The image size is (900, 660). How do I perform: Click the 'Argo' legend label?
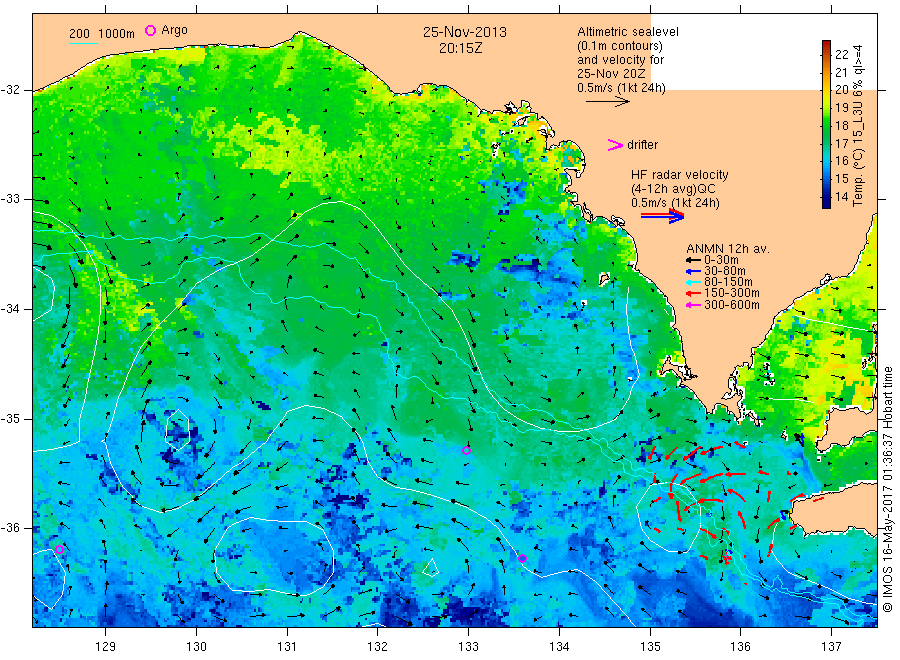click(x=174, y=30)
